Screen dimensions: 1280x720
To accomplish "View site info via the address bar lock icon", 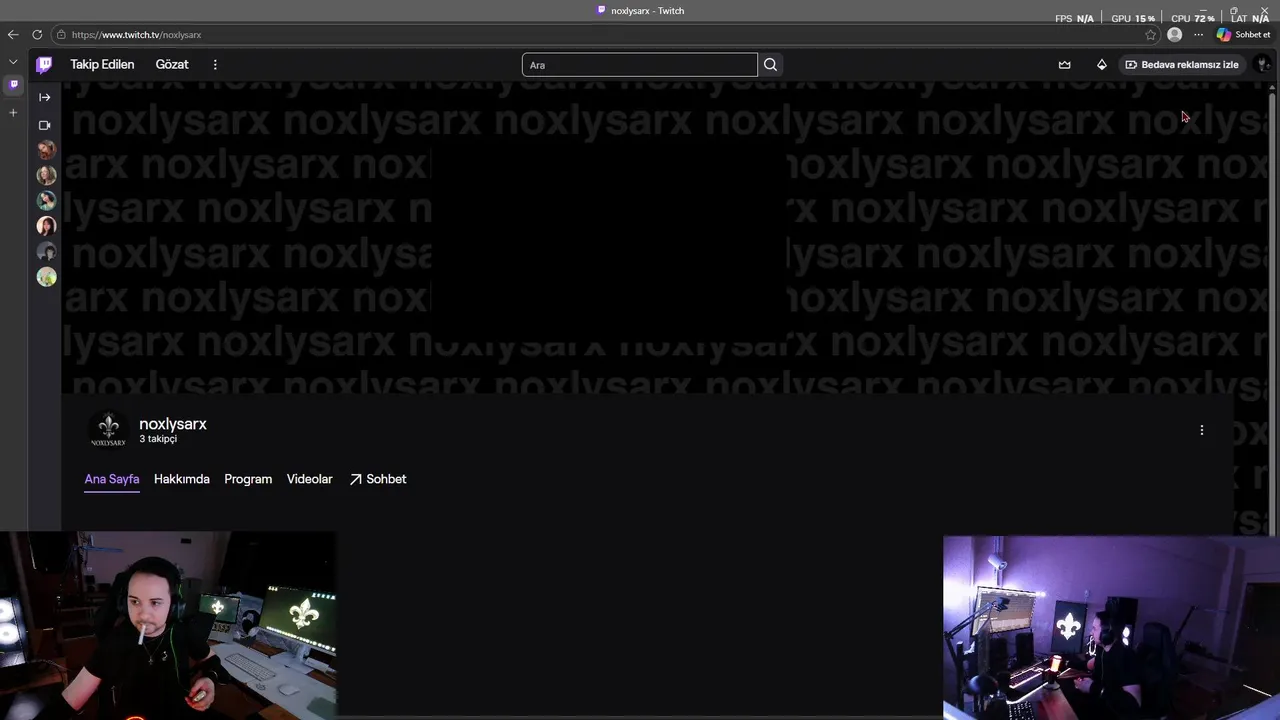I will click(x=61, y=34).
